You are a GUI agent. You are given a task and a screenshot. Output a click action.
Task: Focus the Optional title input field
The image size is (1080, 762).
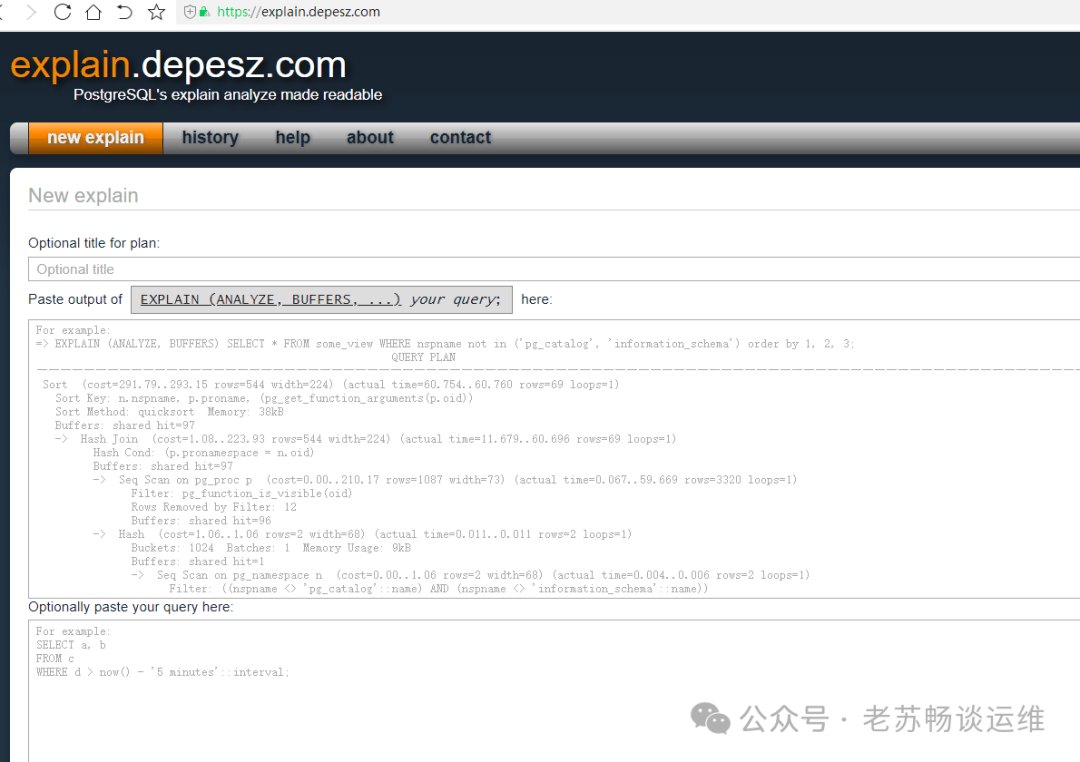pyautogui.click(x=554, y=269)
